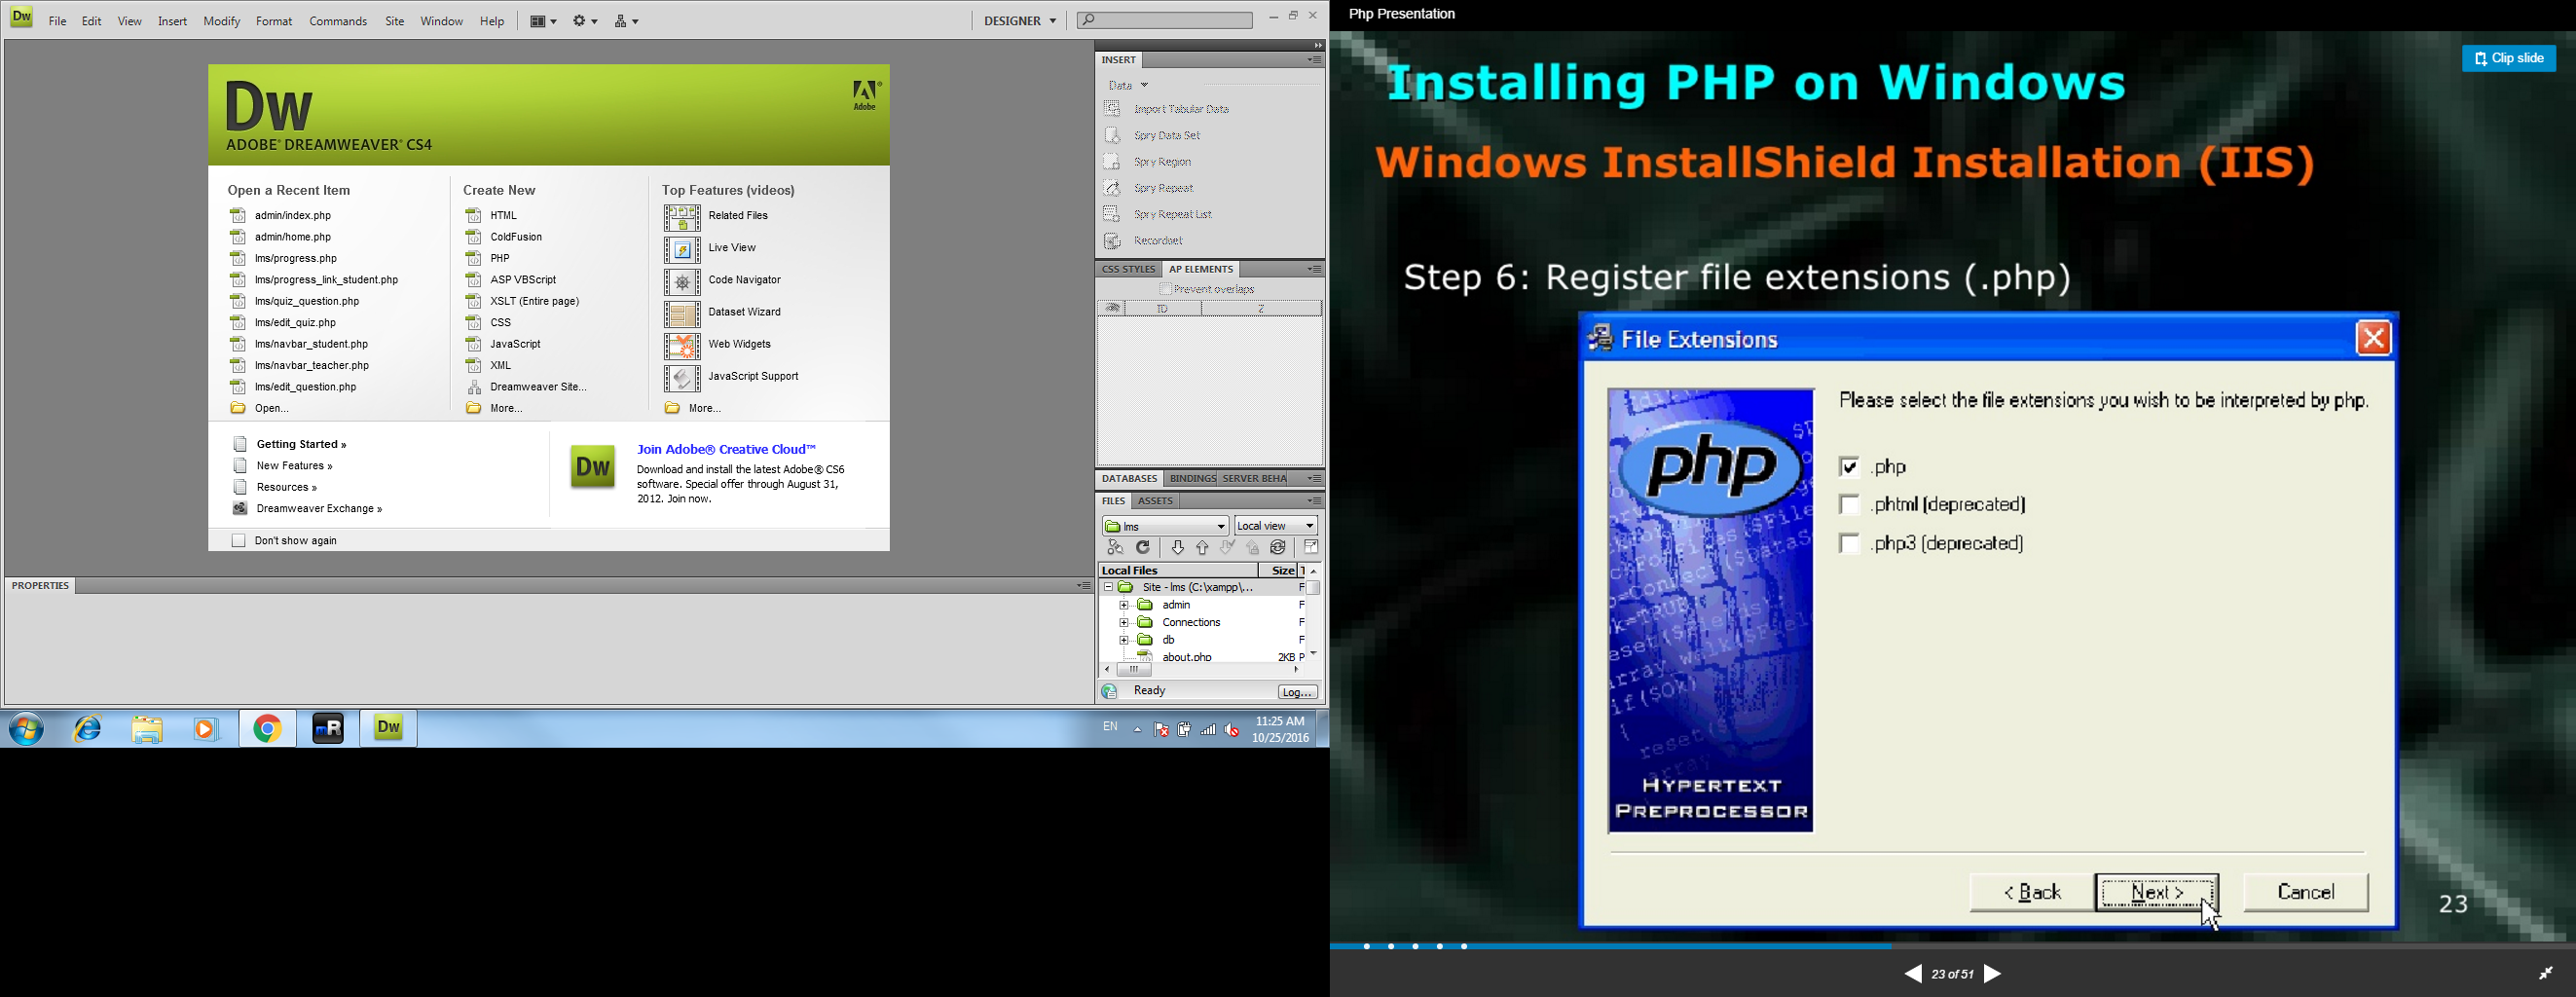Screen dimensions: 2576x997
Task: Open the Extend Dreamweaver gear menu
Action: click(586, 21)
